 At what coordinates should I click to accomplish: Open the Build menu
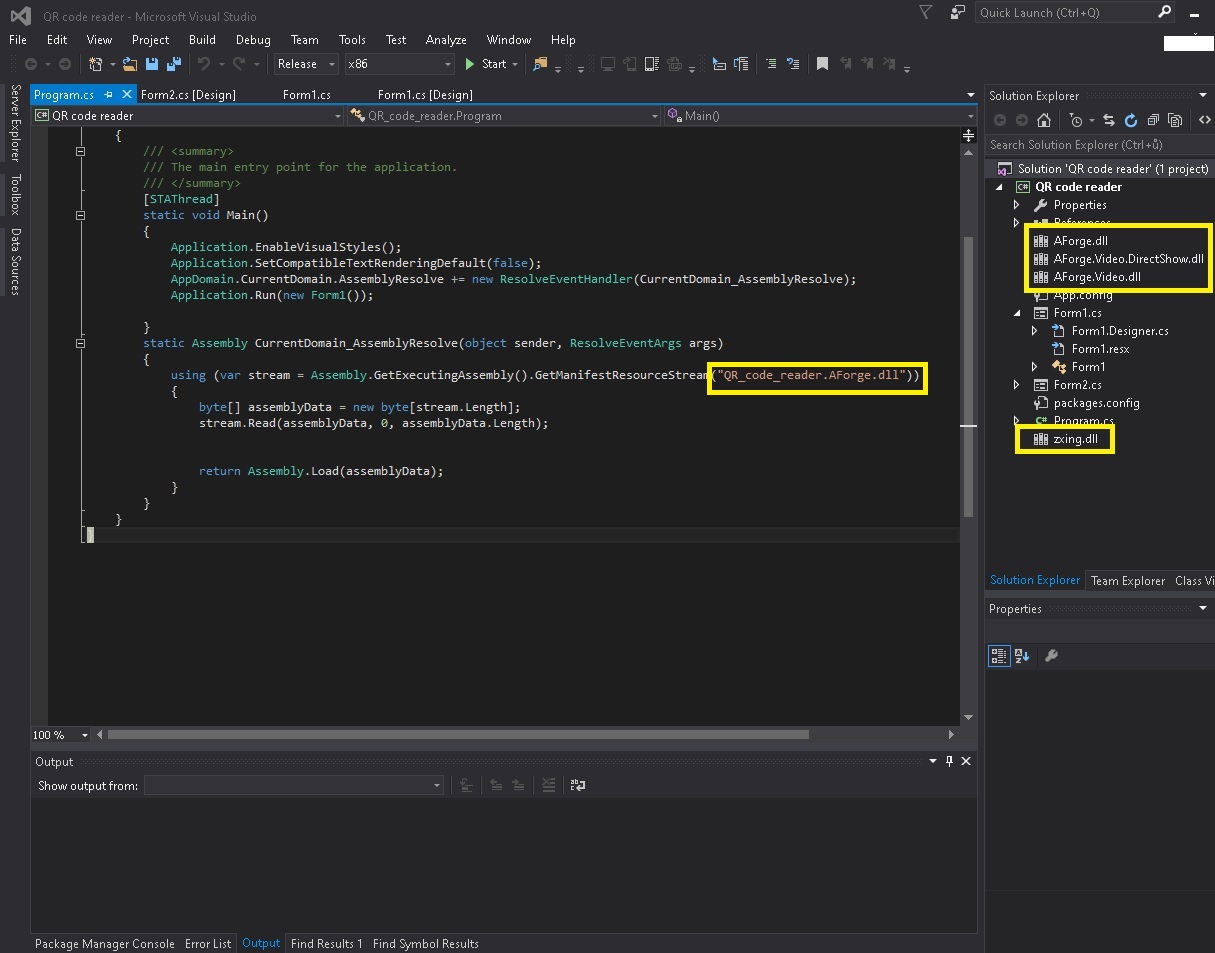click(x=202, y=40)
